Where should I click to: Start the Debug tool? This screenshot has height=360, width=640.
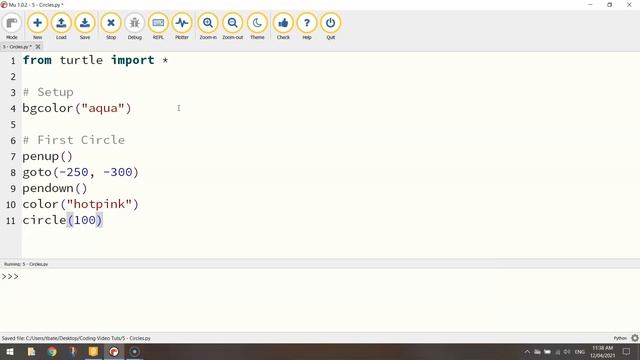[x=134, y=27]
